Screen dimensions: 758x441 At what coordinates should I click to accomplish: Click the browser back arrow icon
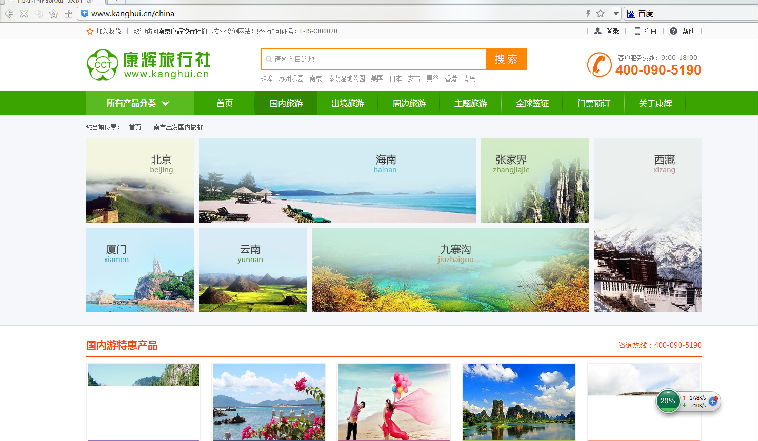coord(9,14)
